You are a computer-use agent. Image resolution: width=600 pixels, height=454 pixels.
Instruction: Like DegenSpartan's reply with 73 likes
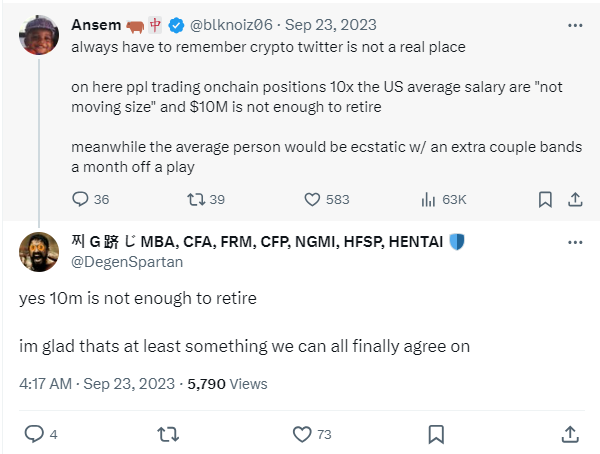coord(303,434)
